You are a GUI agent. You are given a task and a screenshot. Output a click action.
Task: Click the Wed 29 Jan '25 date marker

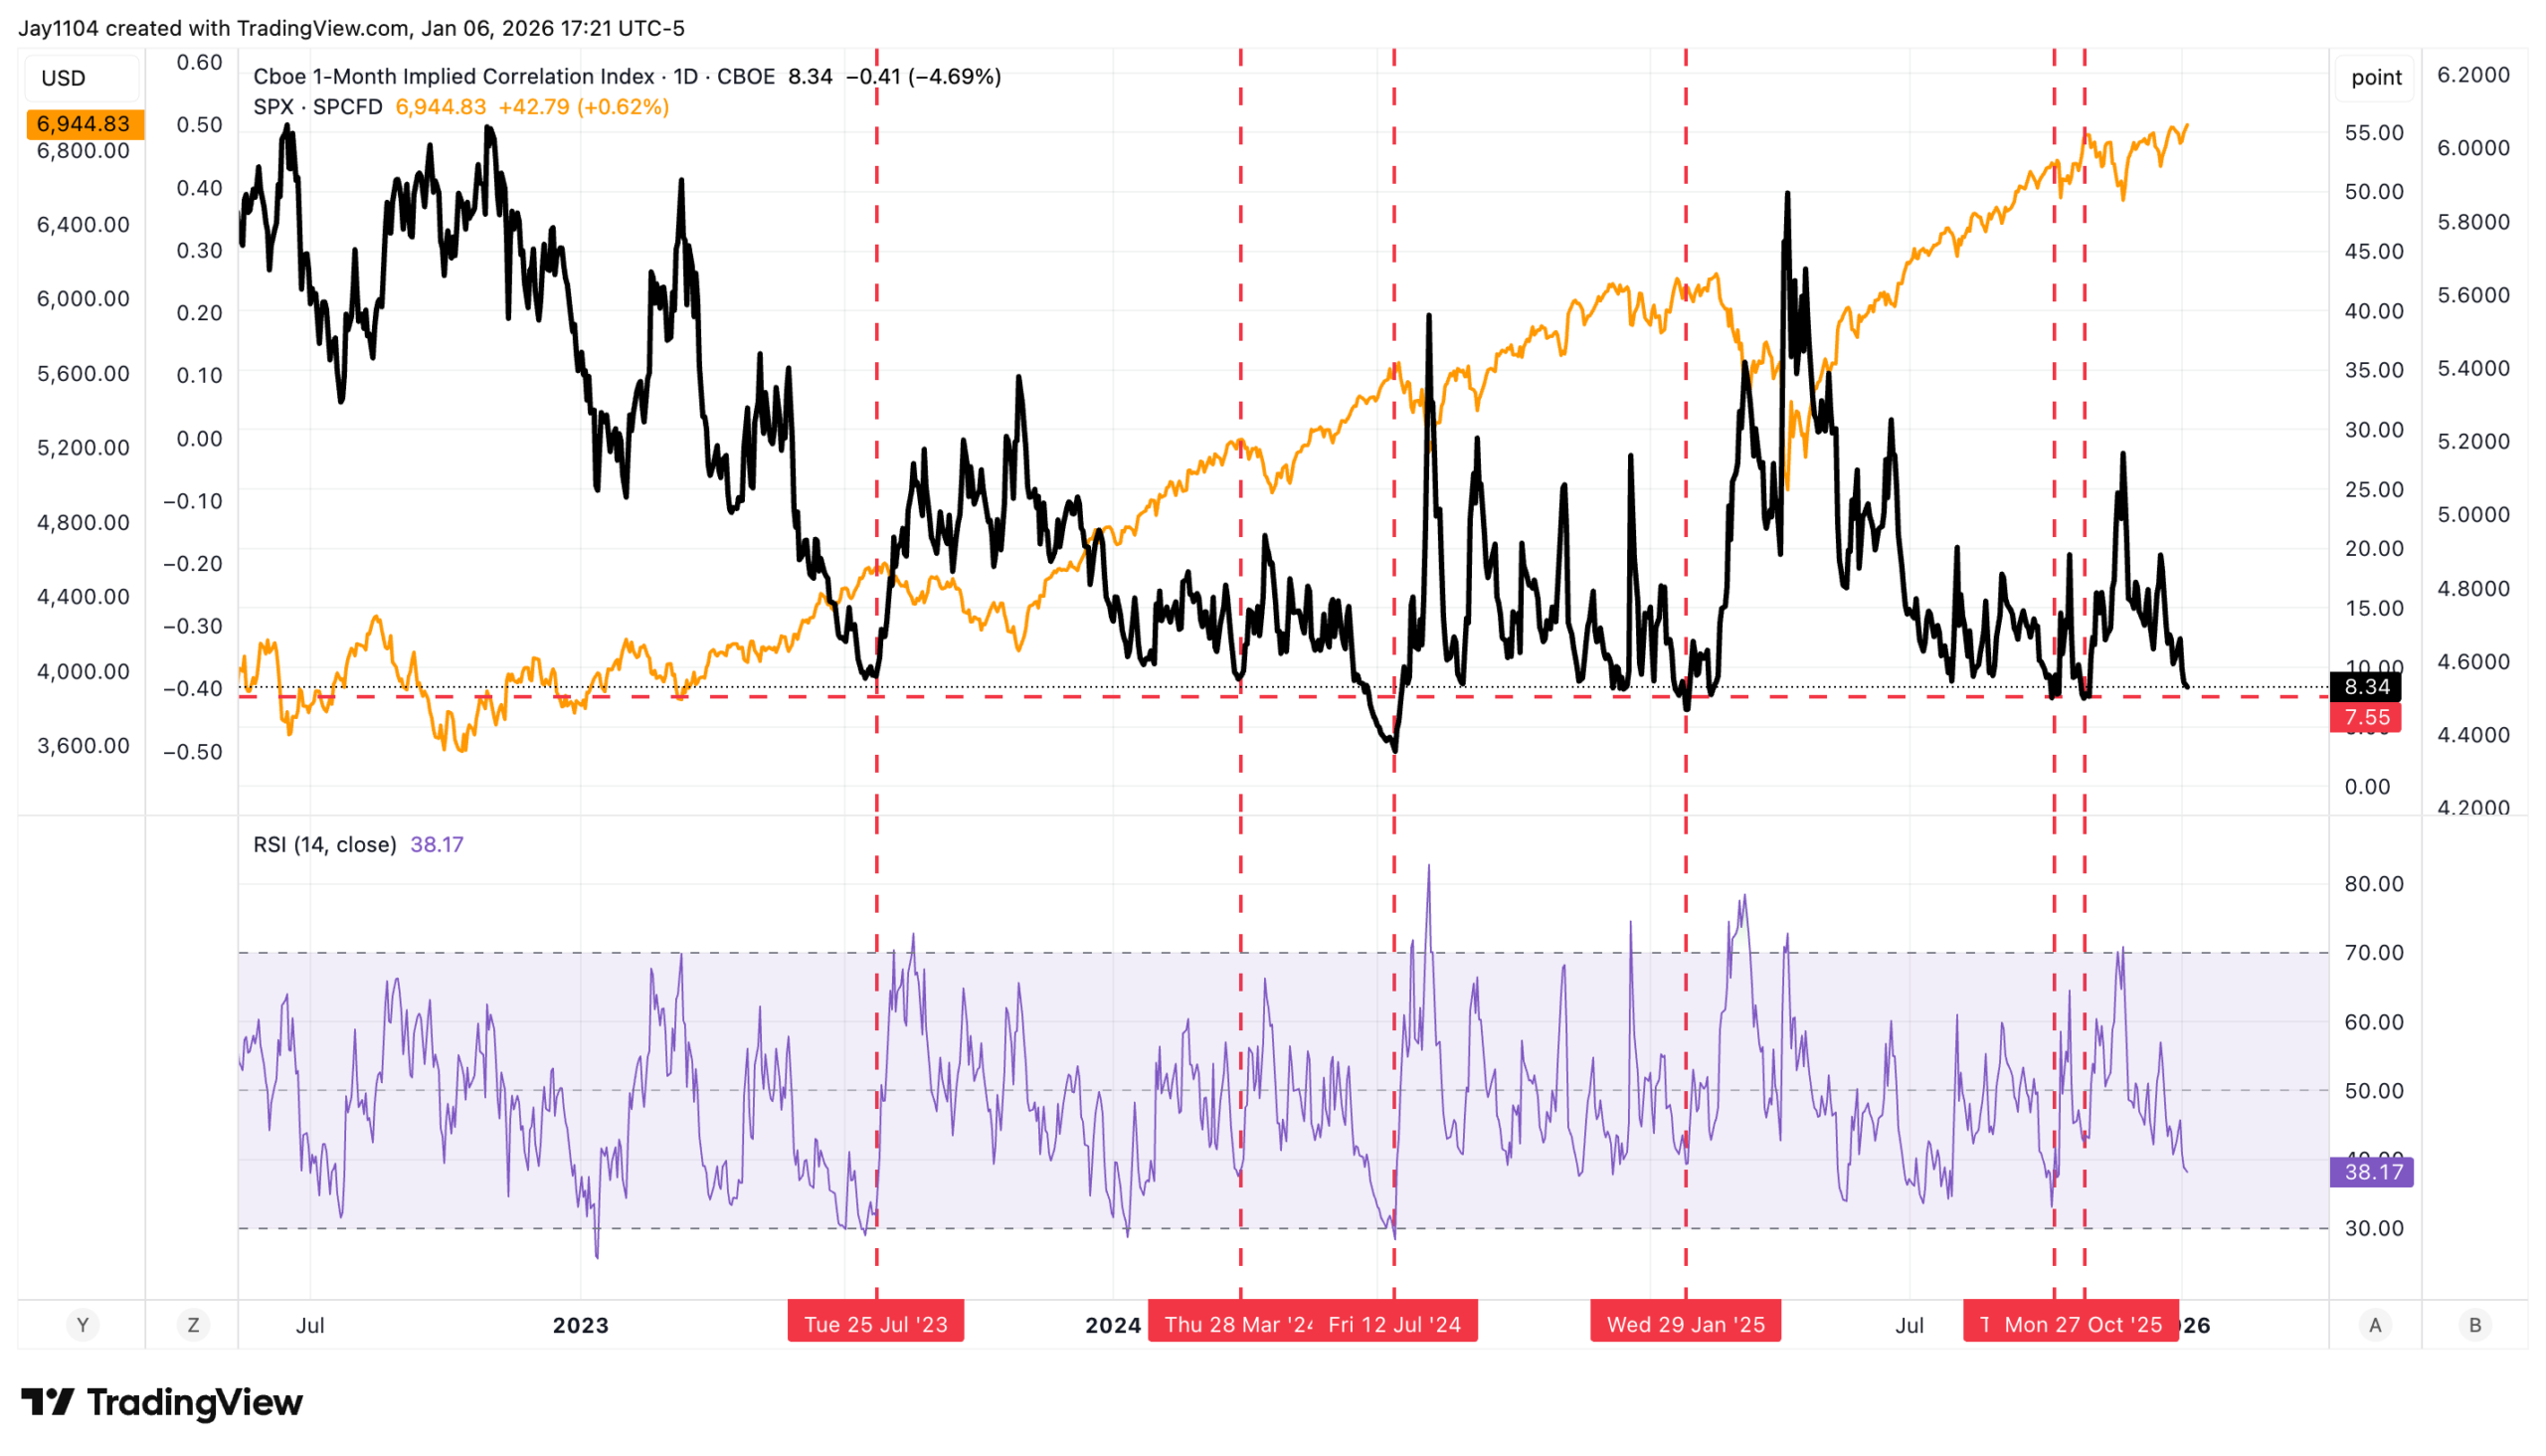[x=1685, y=1325]
